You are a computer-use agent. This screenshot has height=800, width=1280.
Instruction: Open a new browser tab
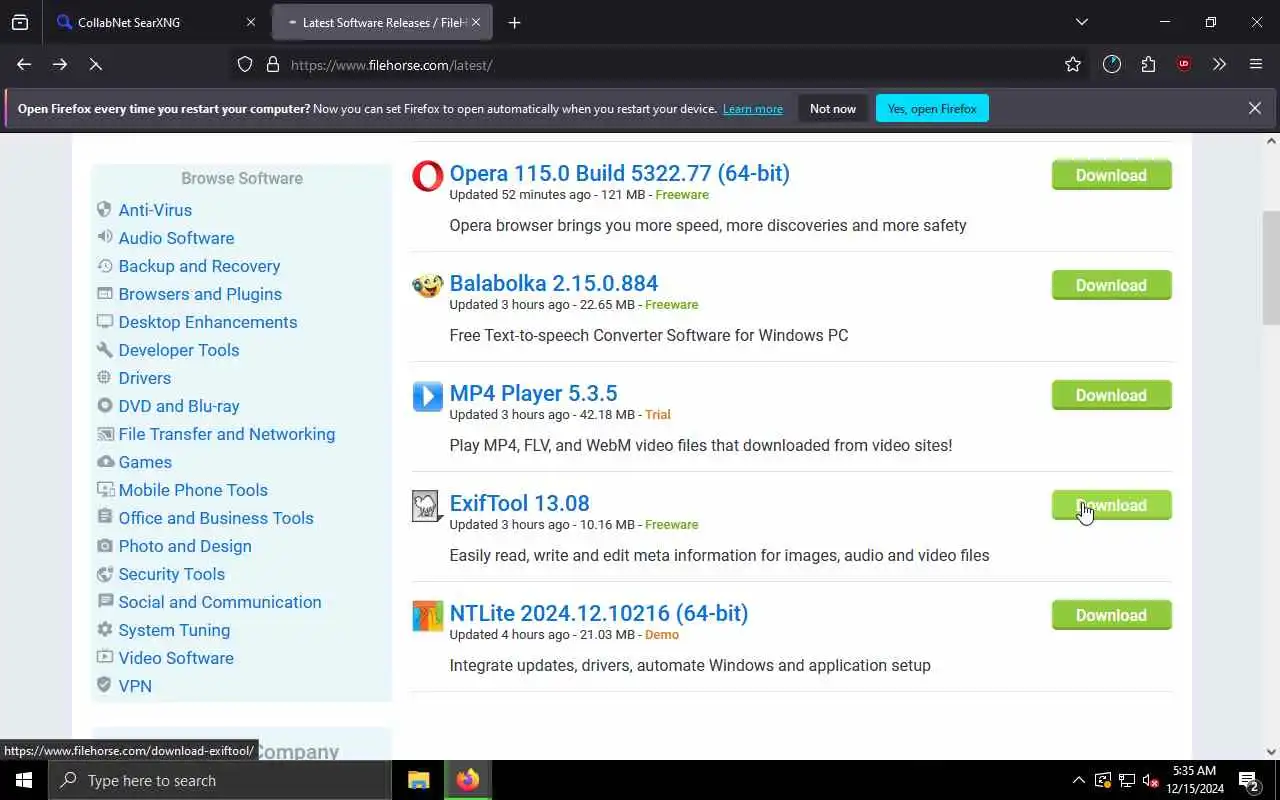[514, 22]
